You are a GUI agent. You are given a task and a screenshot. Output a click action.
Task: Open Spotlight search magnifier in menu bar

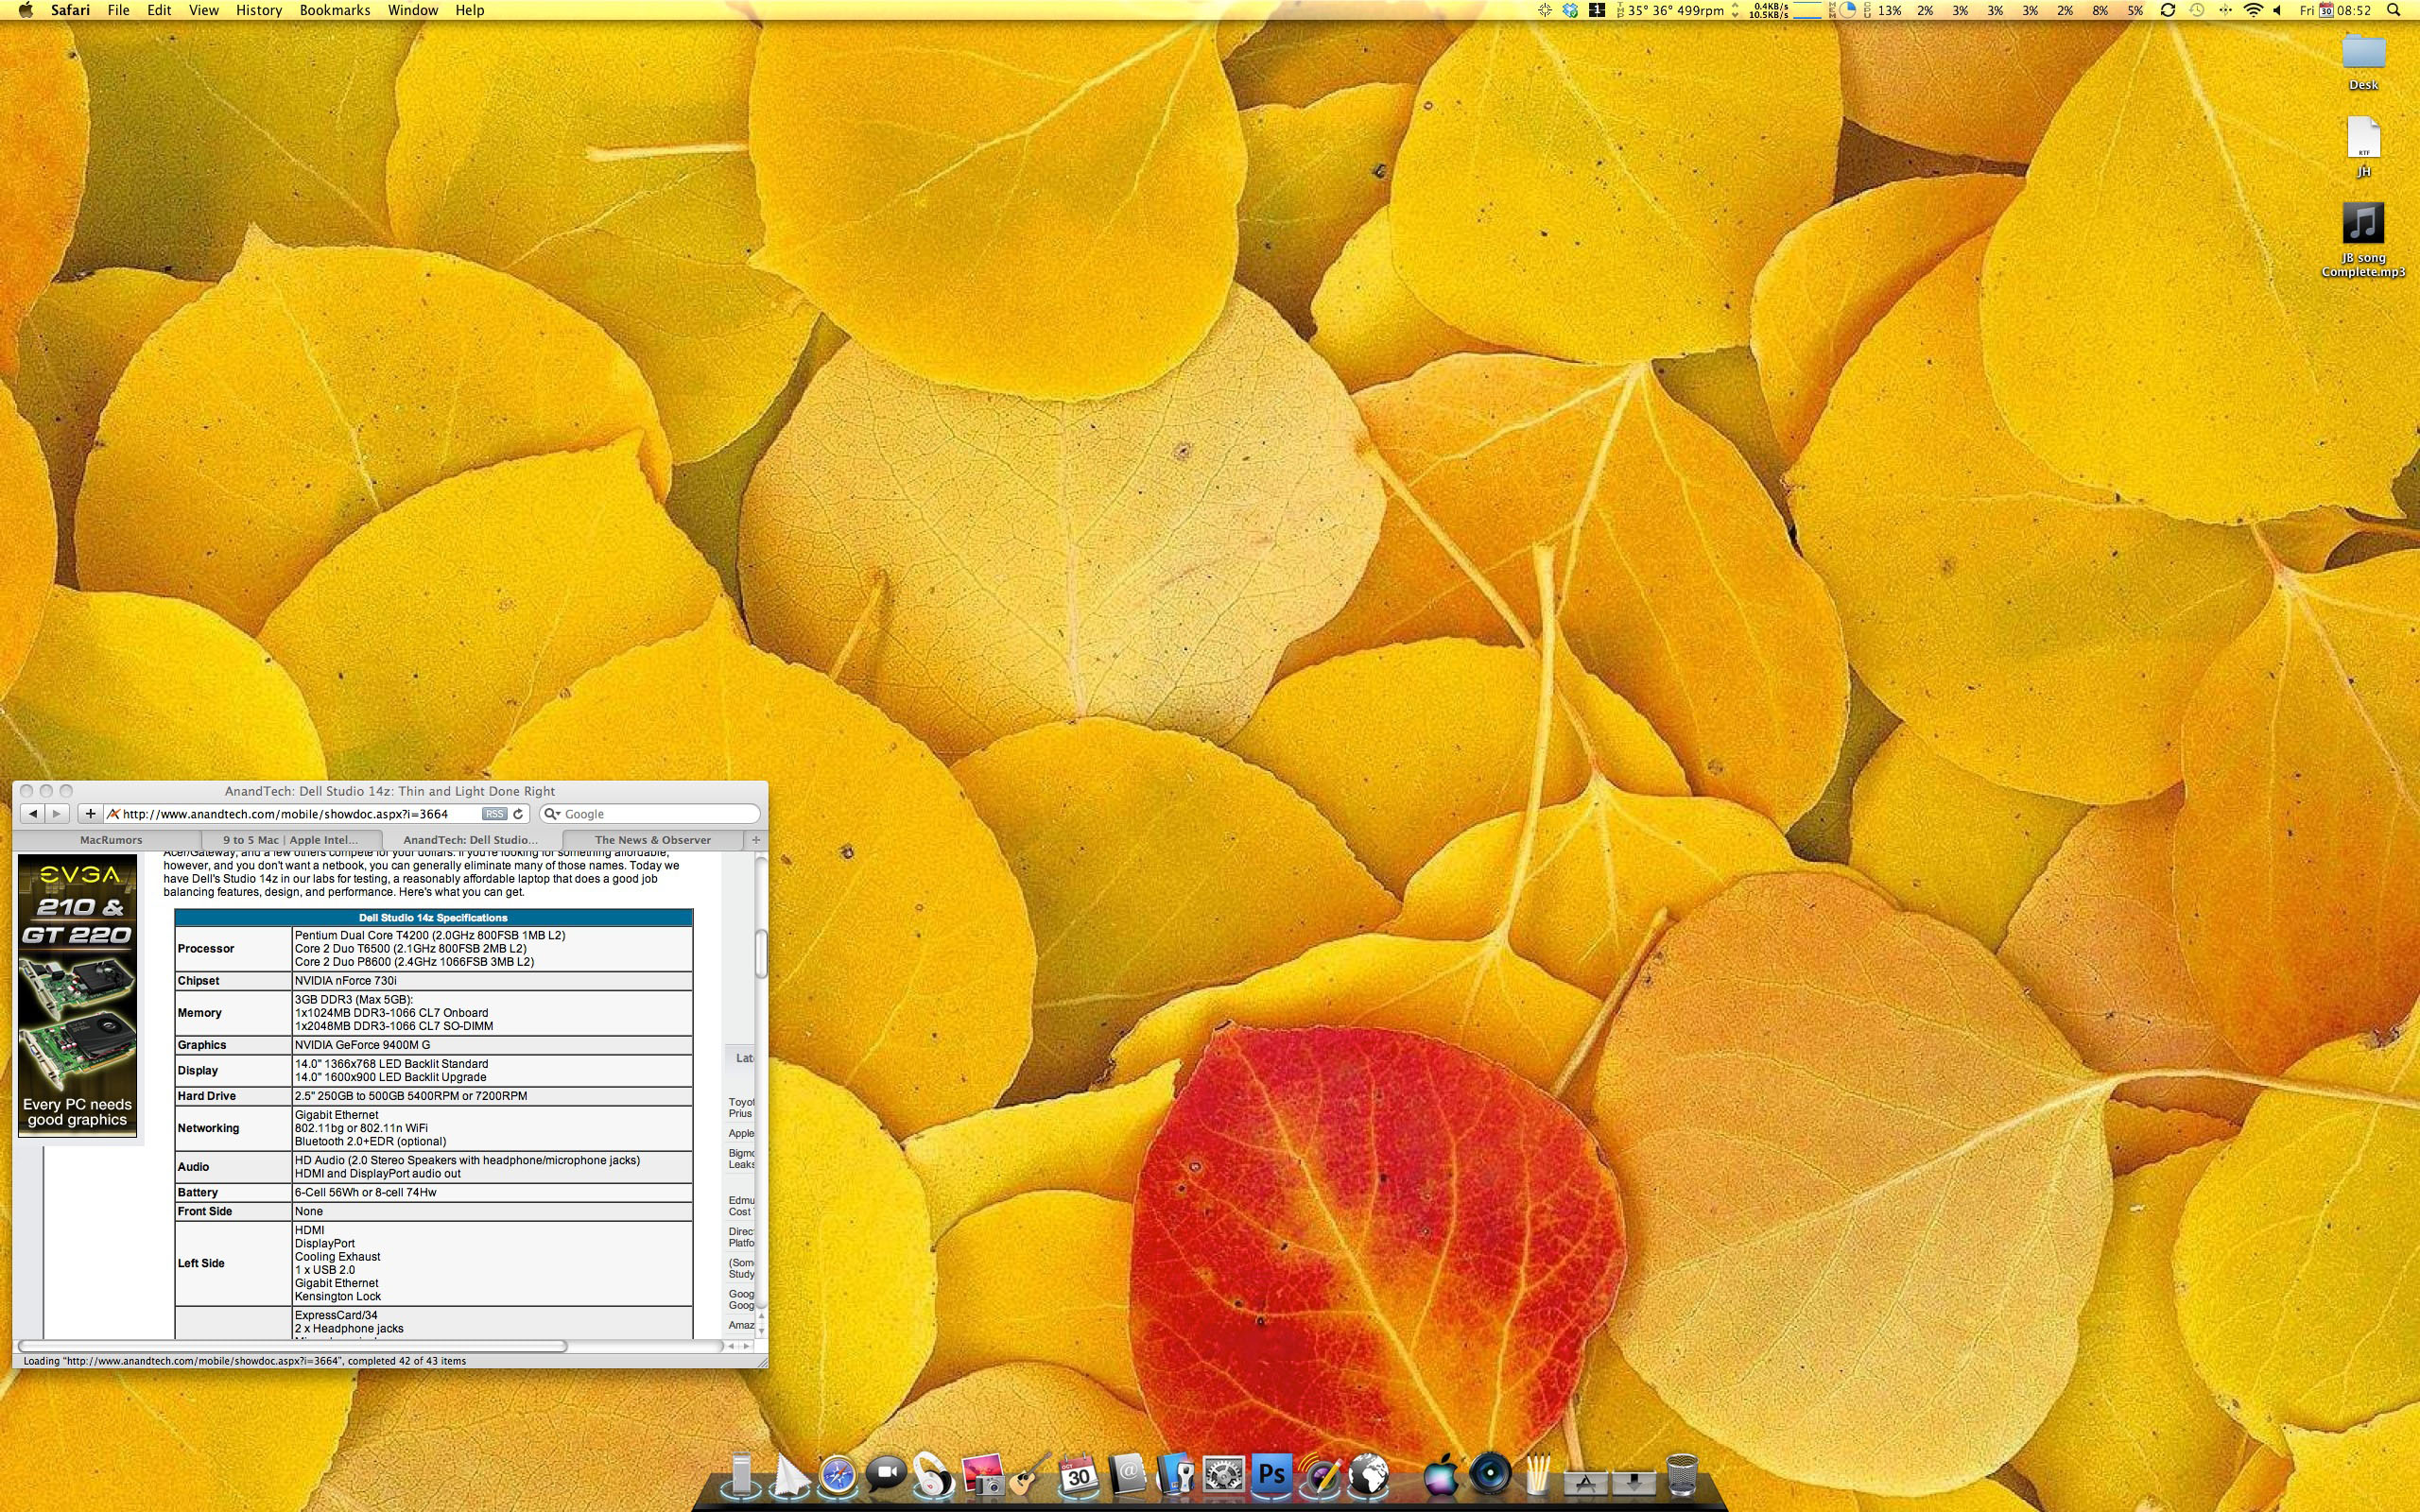[x=2394, y=10]
